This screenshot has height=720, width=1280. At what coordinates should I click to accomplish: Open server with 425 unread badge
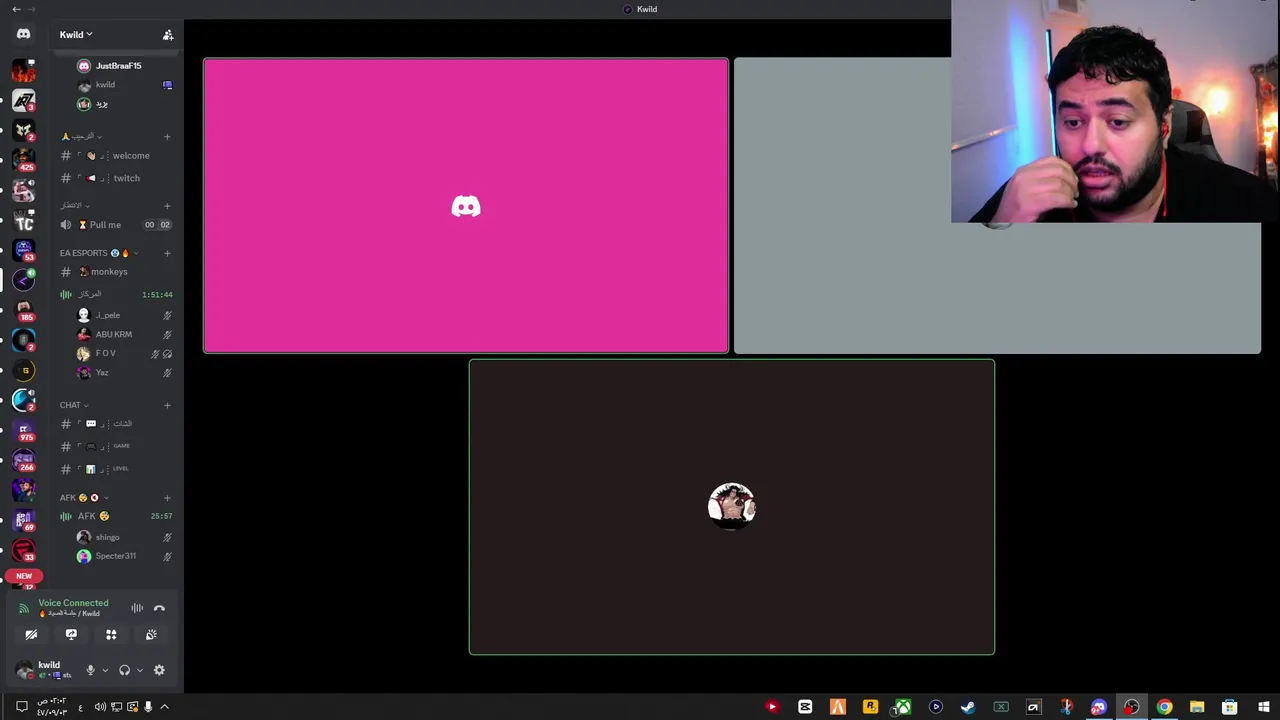coord(23,159)
